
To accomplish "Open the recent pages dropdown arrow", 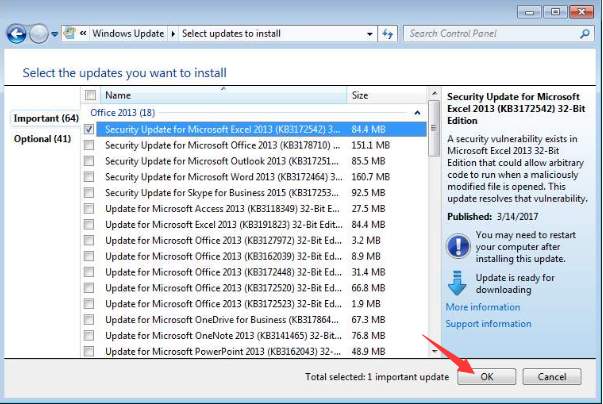I will [55, 34].
